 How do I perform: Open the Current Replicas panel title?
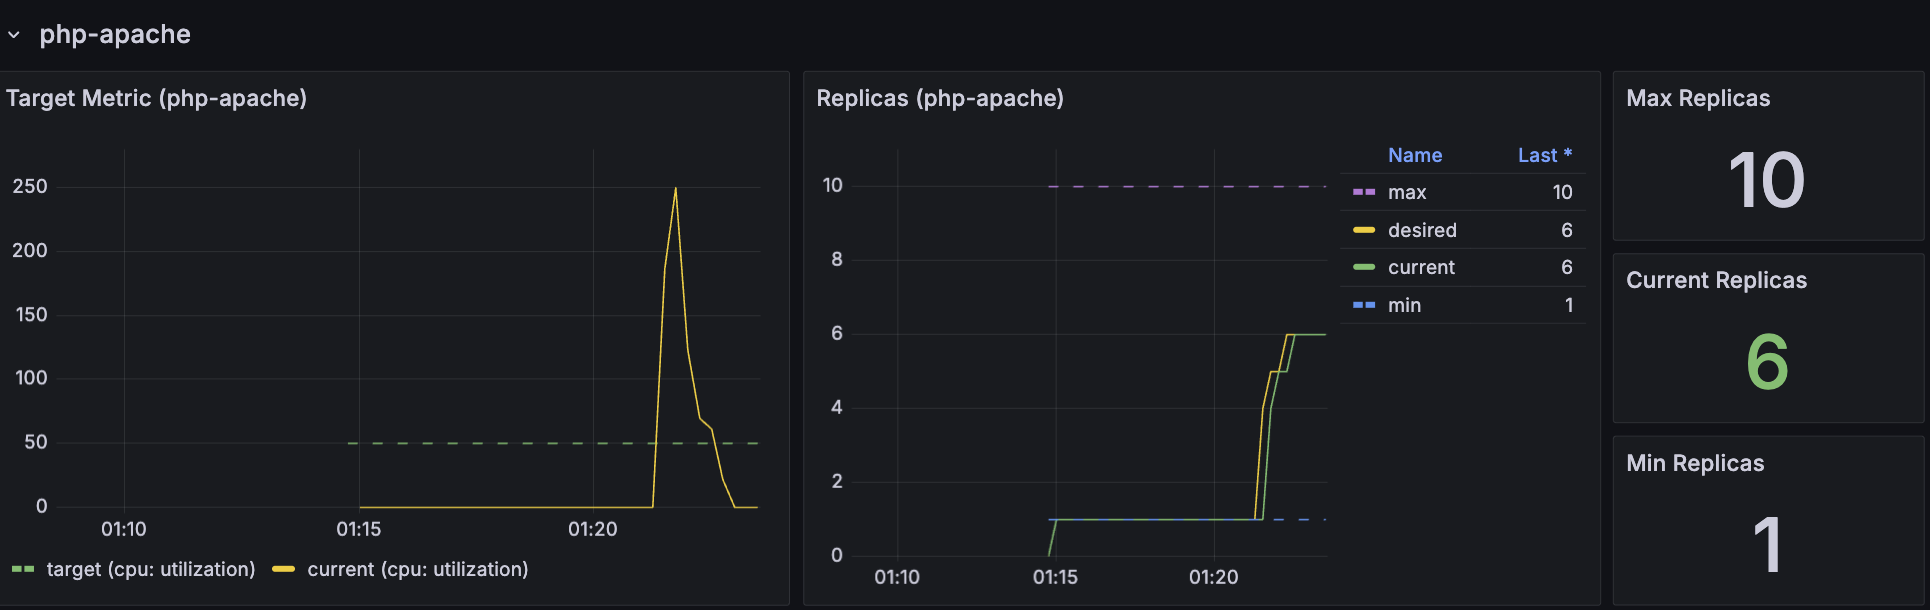click(1715, 280)
